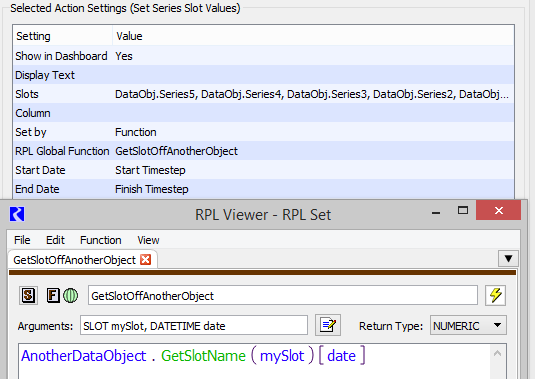535x379 pixels.
Task: Click the lightning bolt evaluate icon
Action: point(495,295)
